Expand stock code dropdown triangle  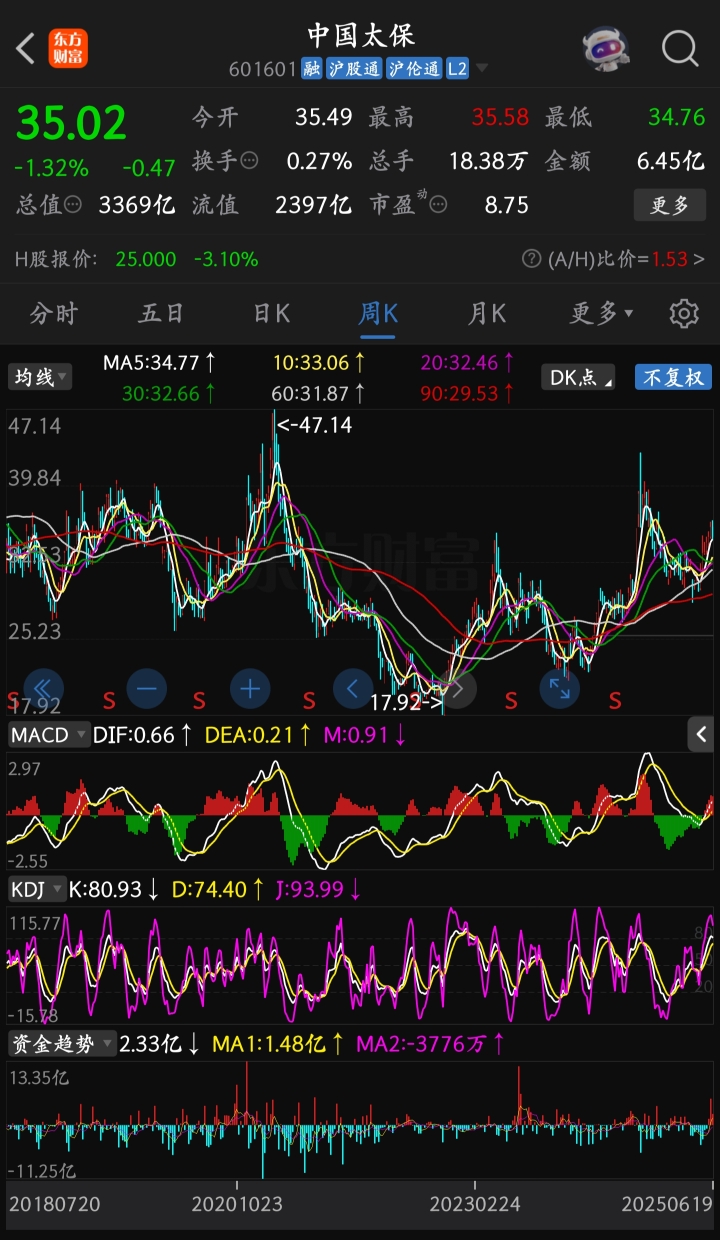pos(482,69)
